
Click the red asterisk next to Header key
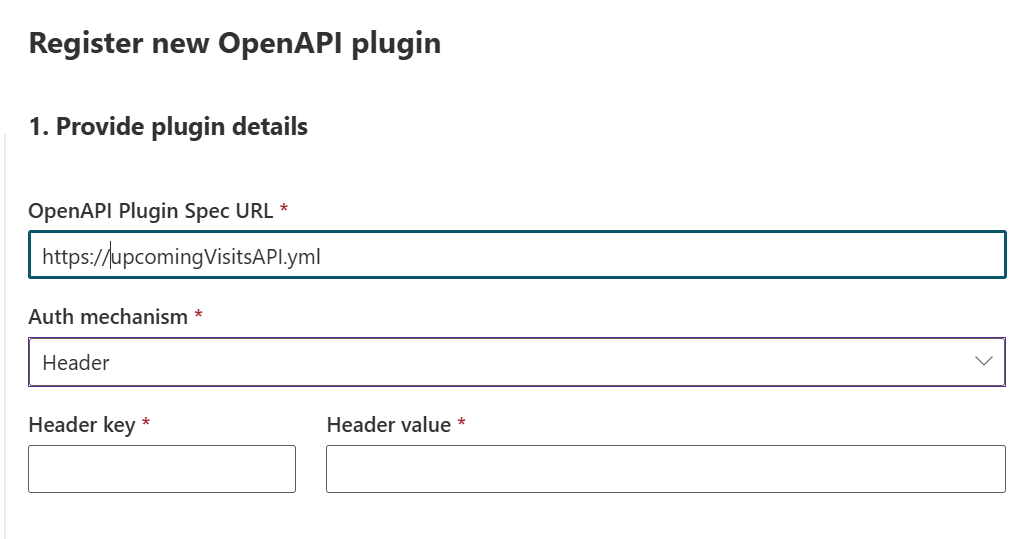pos(146,424)
